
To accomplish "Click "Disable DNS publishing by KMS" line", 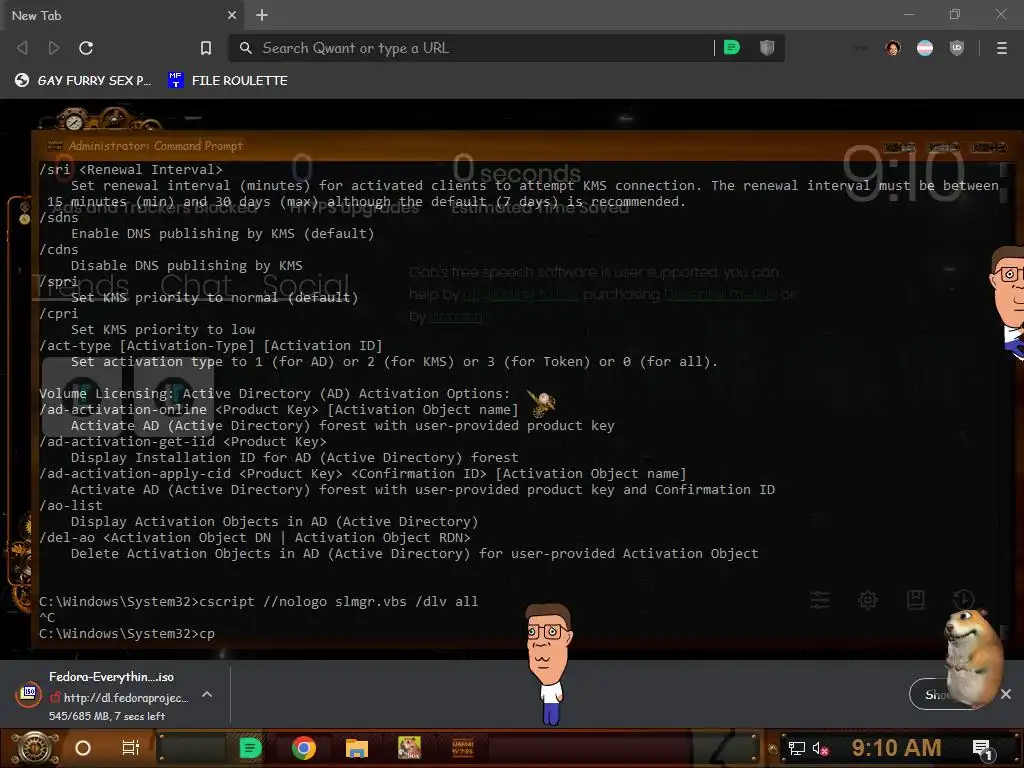I will coord(187,265).
